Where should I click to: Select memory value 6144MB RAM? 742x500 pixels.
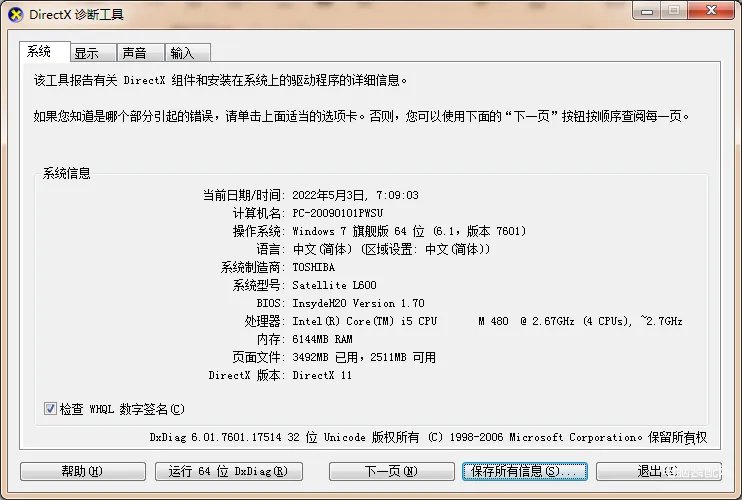click(x=322, y=339)
